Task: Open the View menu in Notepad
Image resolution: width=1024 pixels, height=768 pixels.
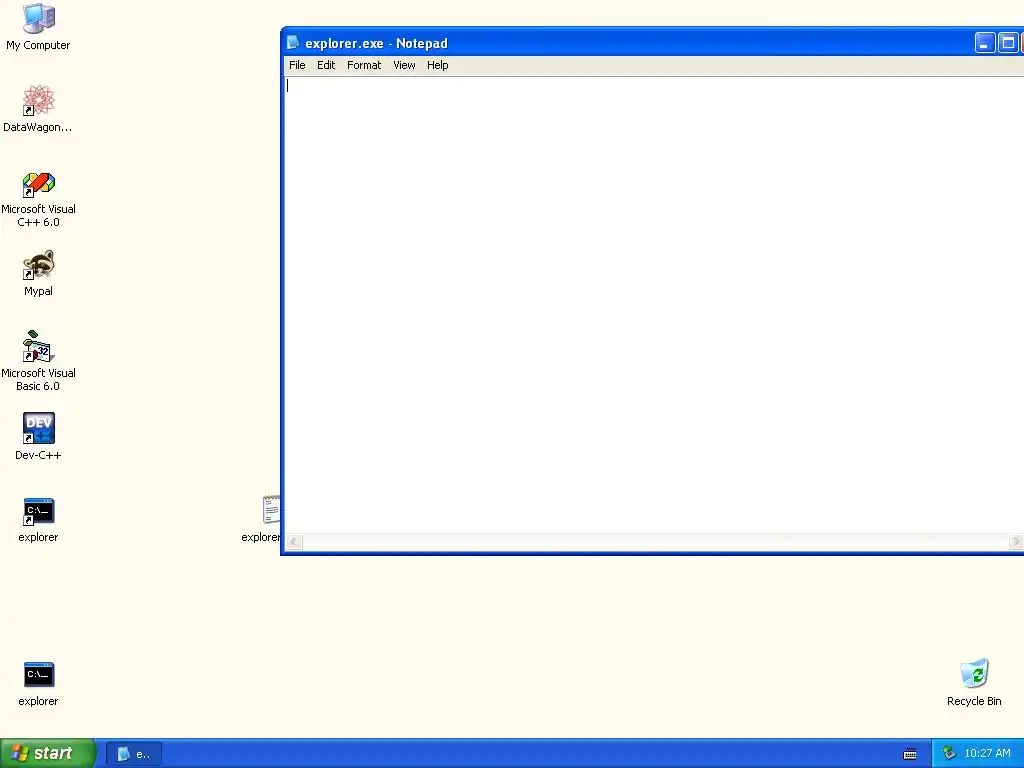Action: (404, 65)
